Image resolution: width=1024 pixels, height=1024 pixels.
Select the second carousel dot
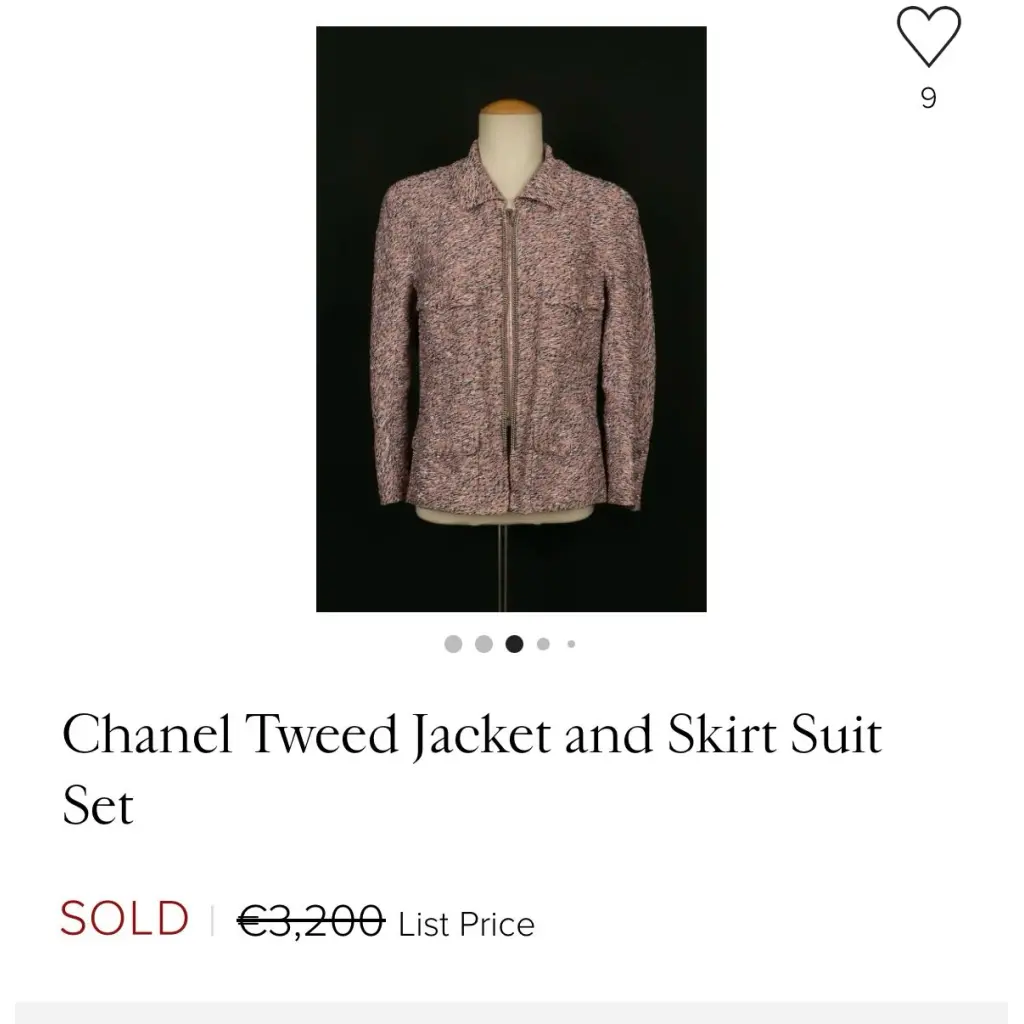point(484,644)
